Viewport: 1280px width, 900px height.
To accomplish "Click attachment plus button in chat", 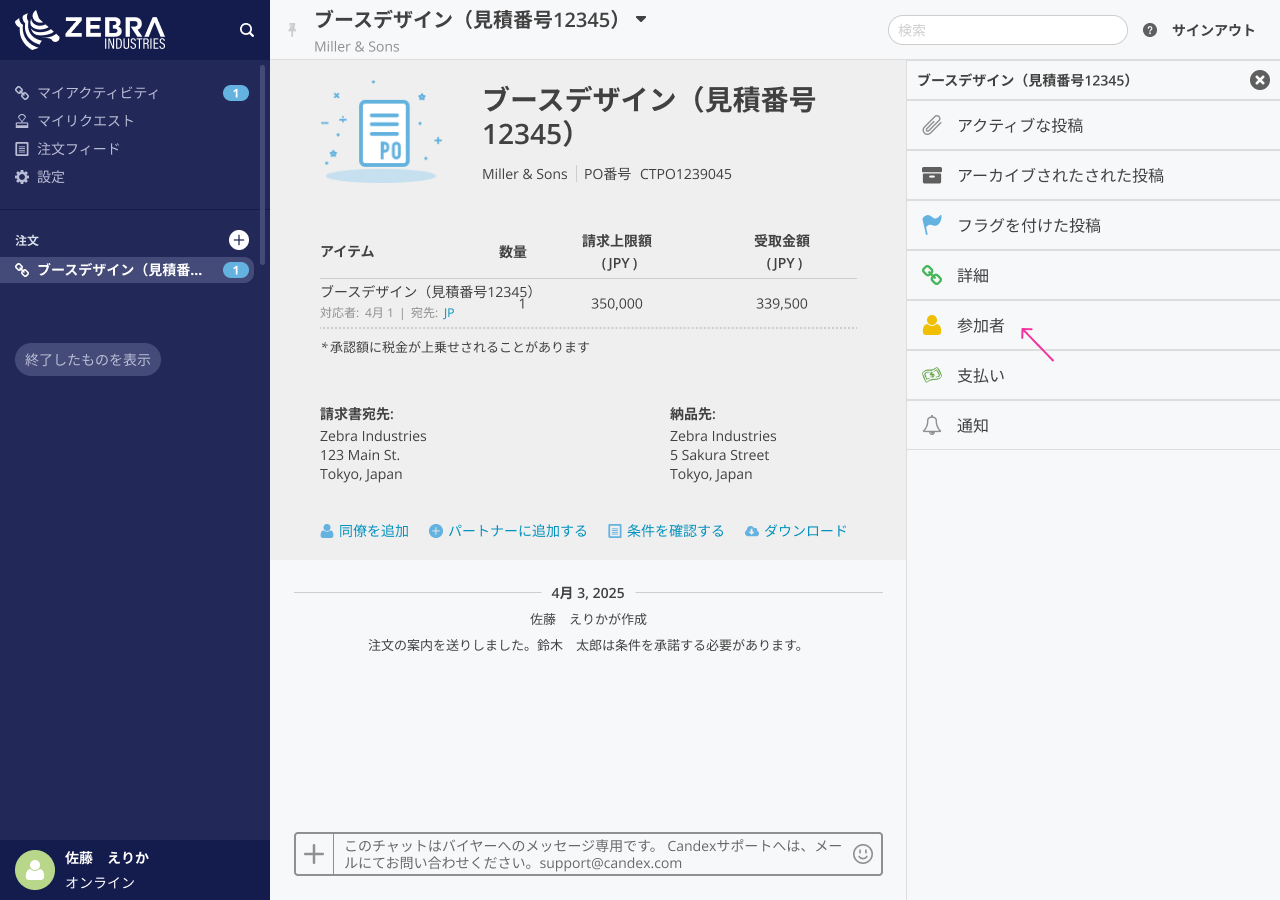I will (314, 854).
